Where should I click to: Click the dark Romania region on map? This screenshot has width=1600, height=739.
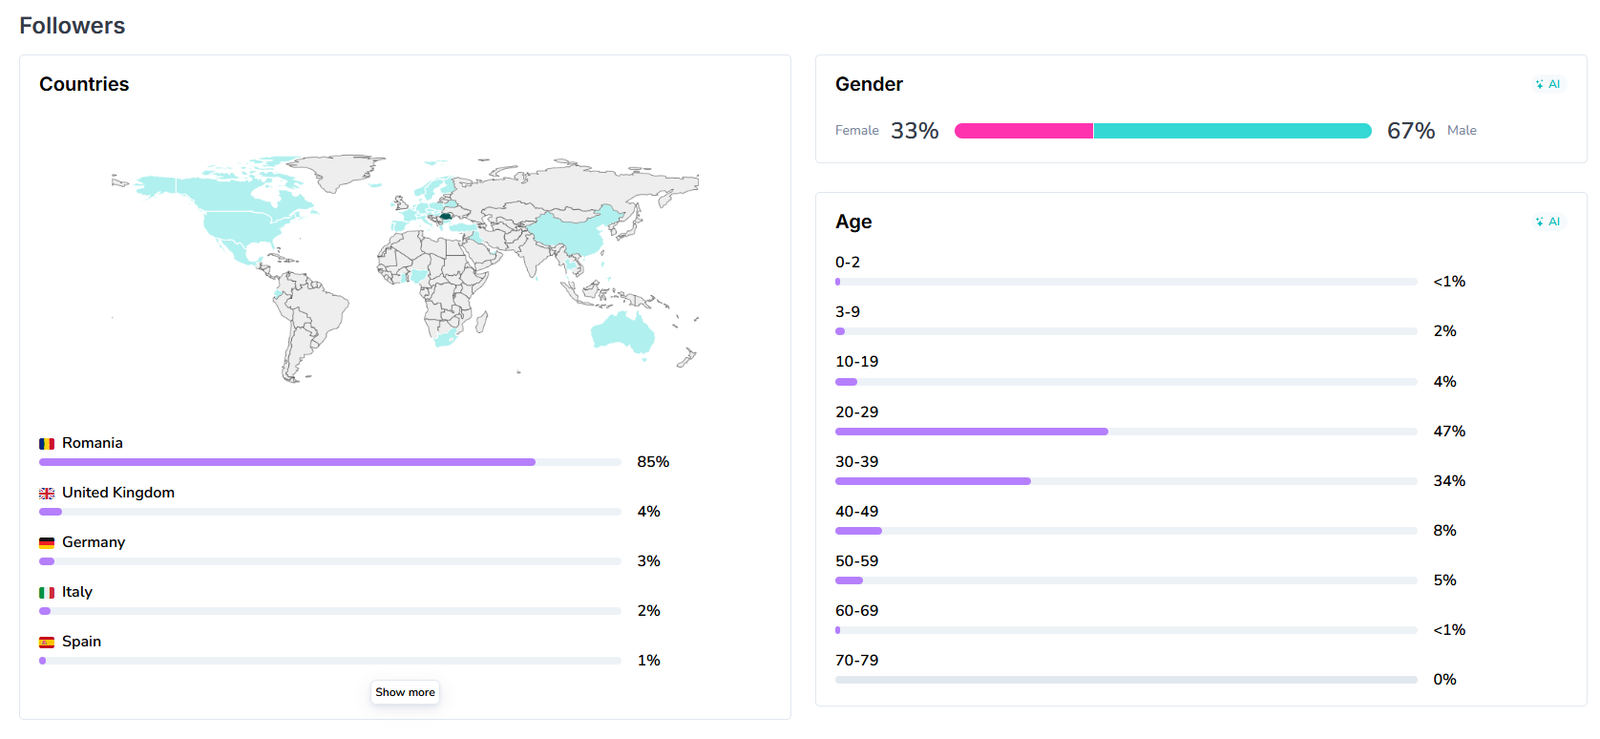point(446,216)
